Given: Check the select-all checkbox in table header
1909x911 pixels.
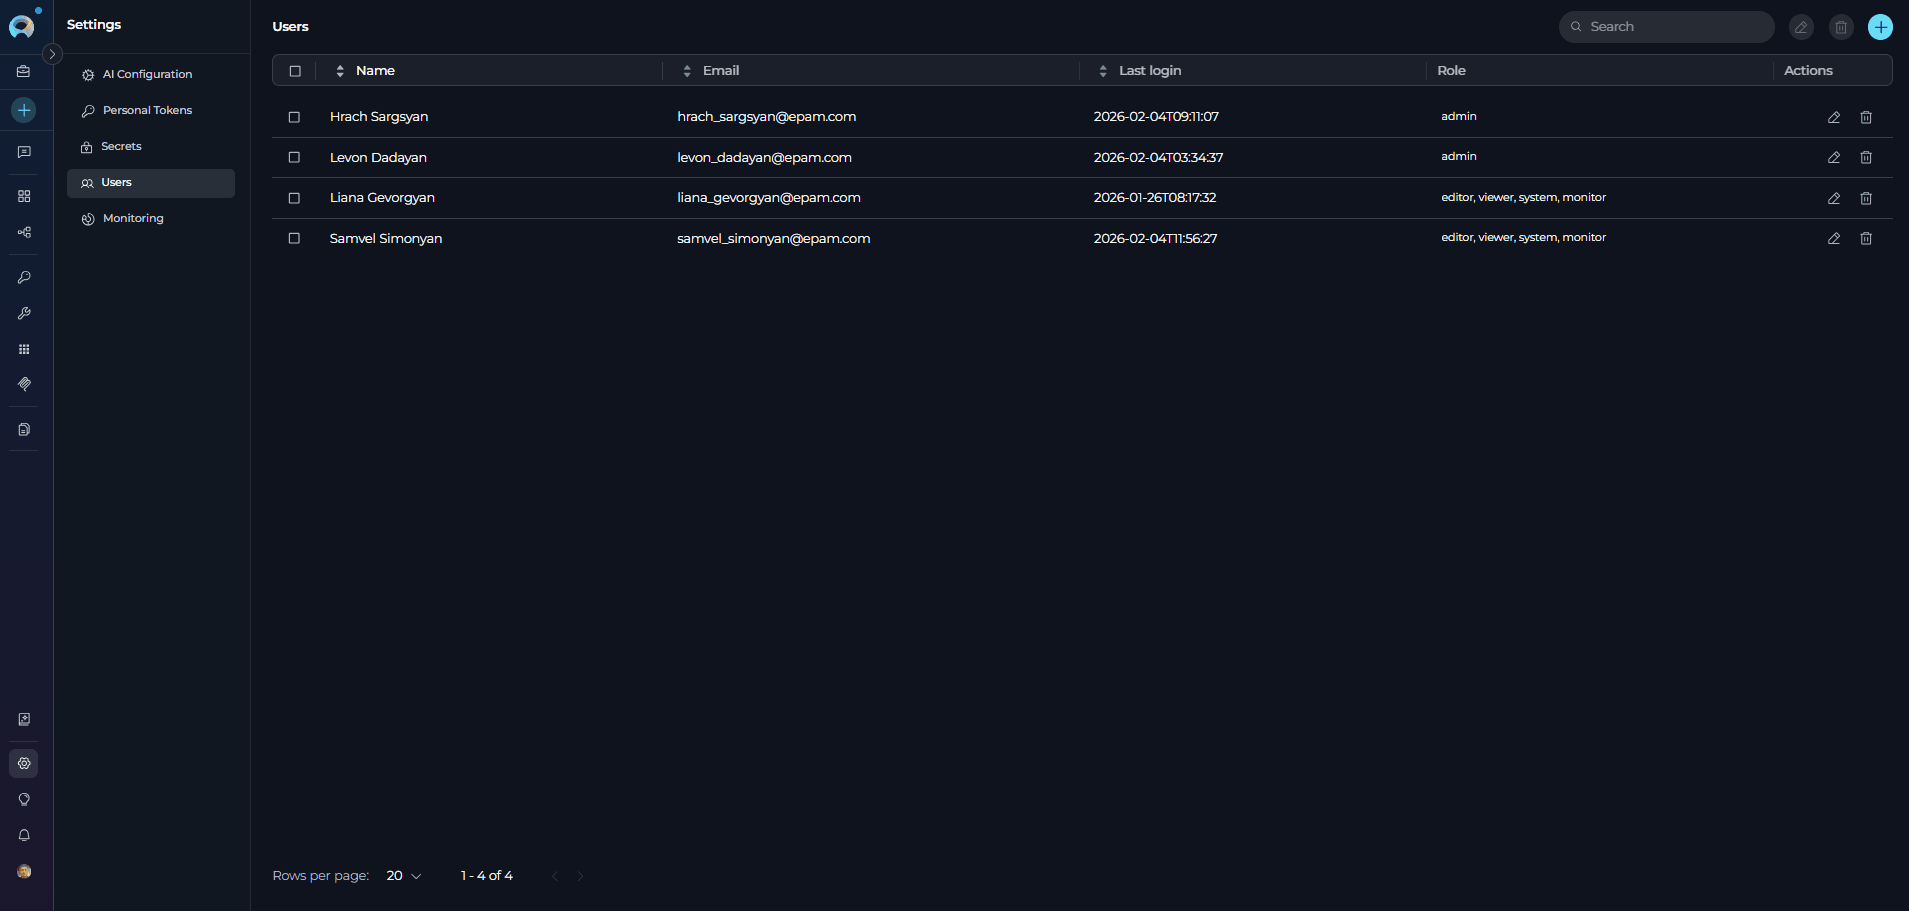Looking at the screenshot, I should (296, 71).
